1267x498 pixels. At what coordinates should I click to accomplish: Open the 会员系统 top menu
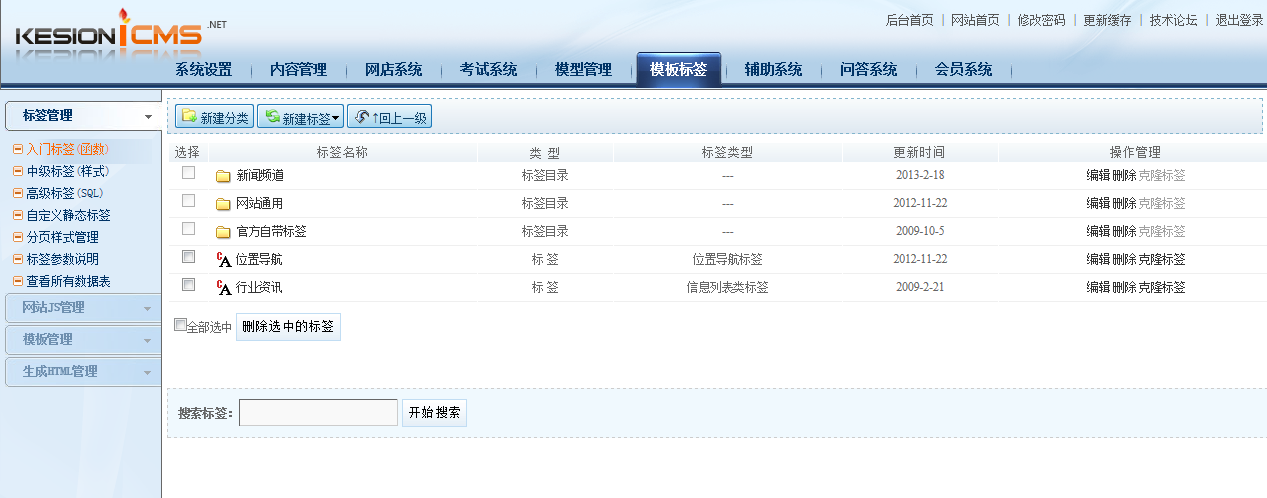(x=963, y=70)
